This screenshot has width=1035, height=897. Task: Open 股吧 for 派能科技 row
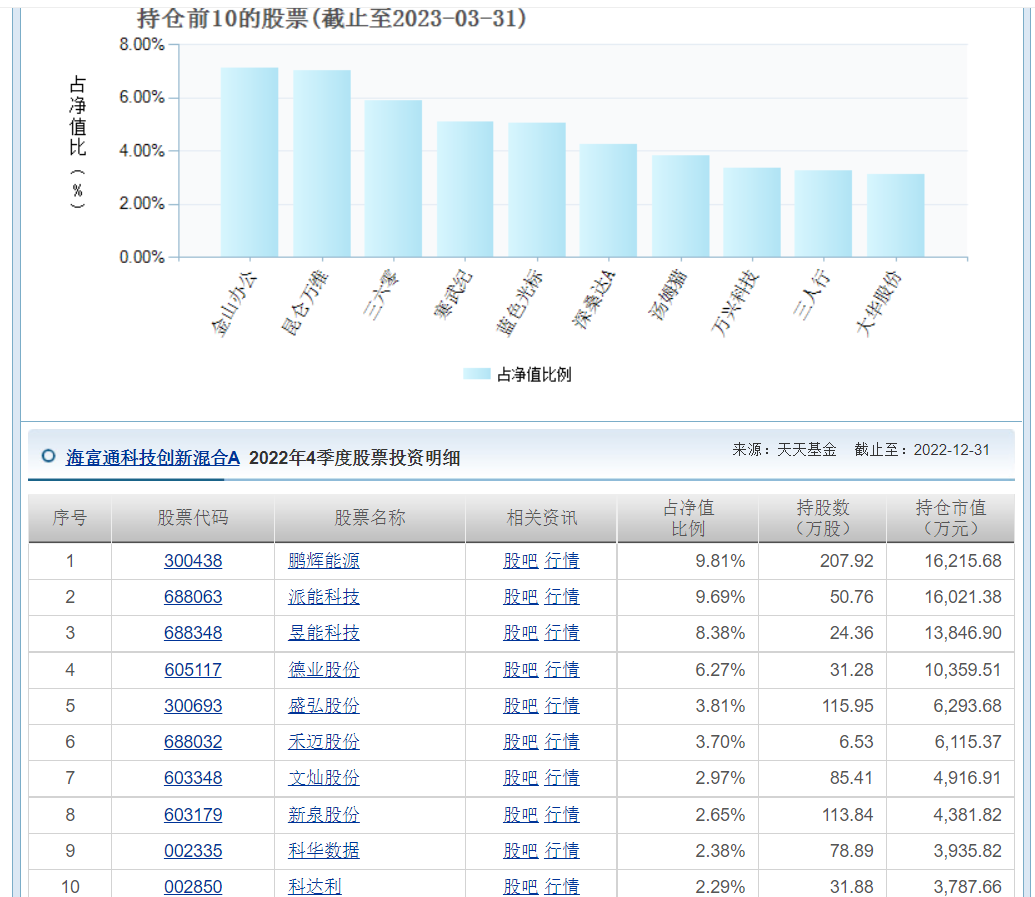click(x=520, y=597)
